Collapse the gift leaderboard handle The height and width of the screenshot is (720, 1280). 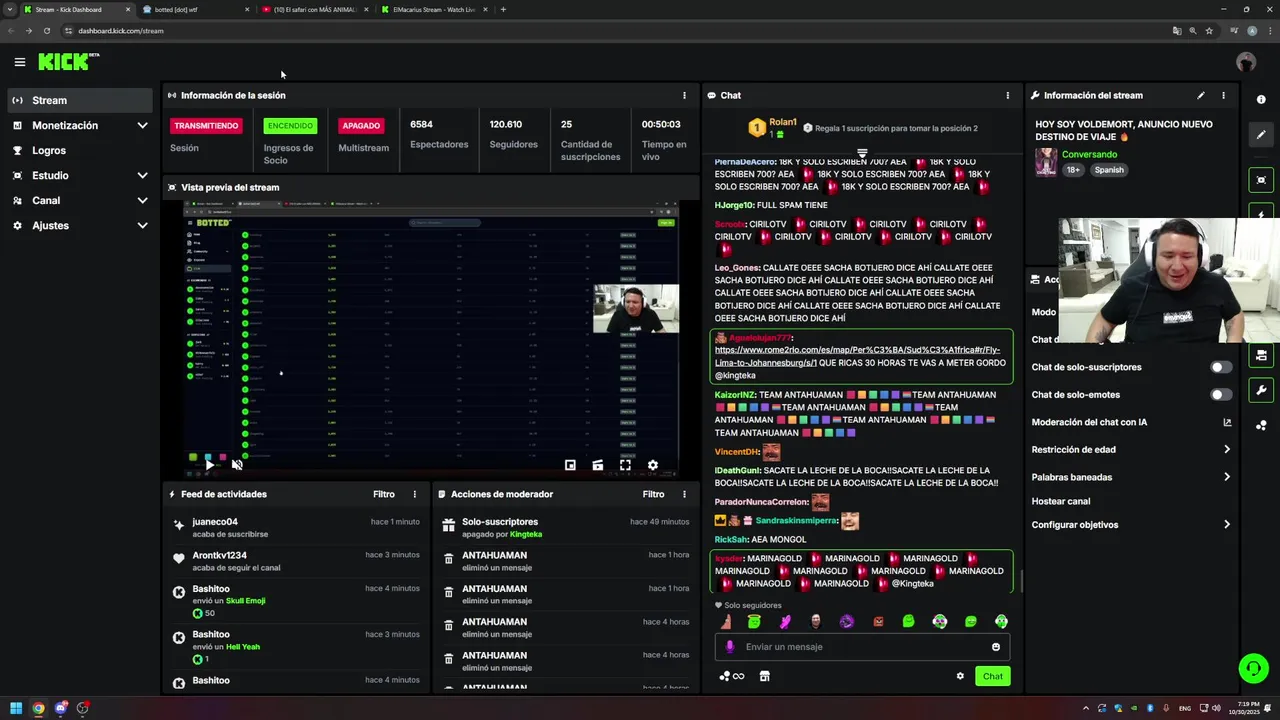click(x=862, y=153)
